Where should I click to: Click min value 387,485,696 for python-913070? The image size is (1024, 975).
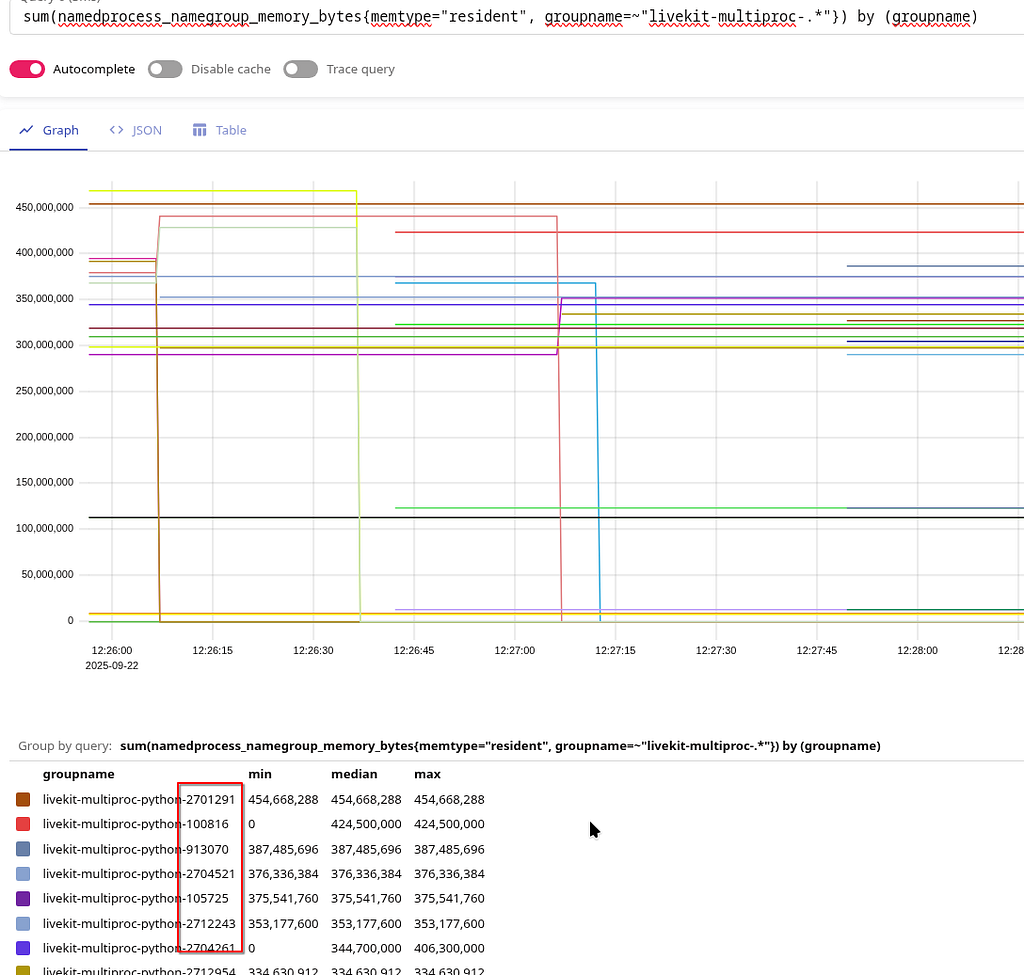point(283,849)
